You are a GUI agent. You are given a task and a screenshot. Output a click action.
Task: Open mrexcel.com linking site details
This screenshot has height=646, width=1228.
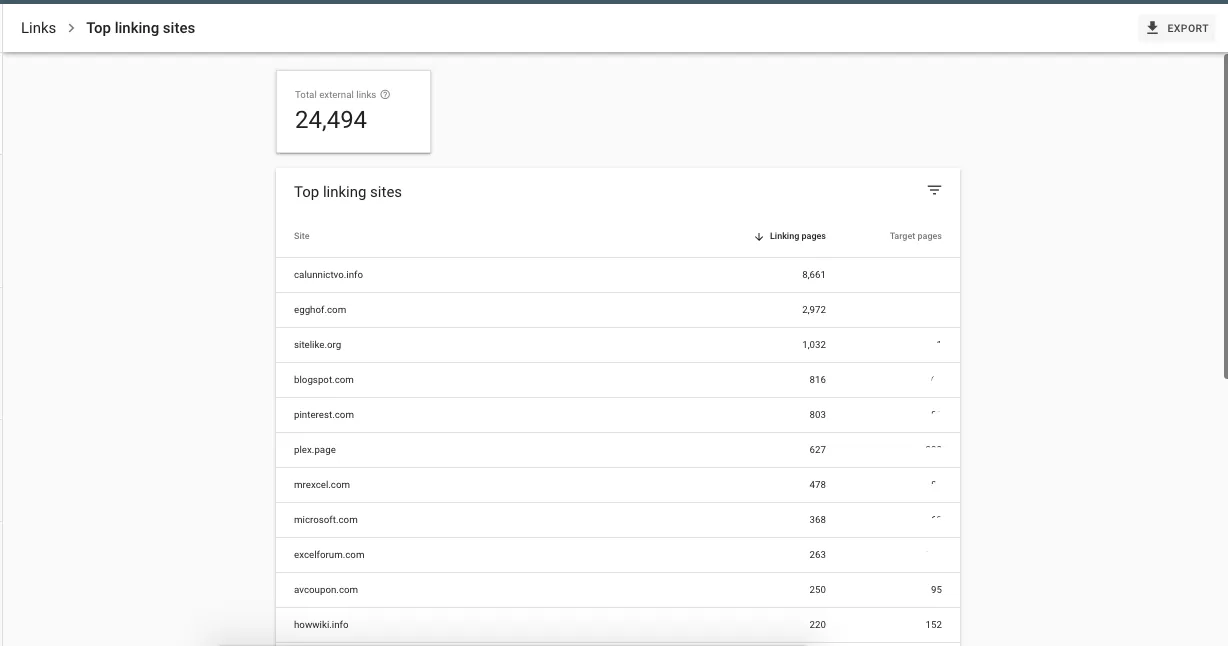tap(321, 485)
